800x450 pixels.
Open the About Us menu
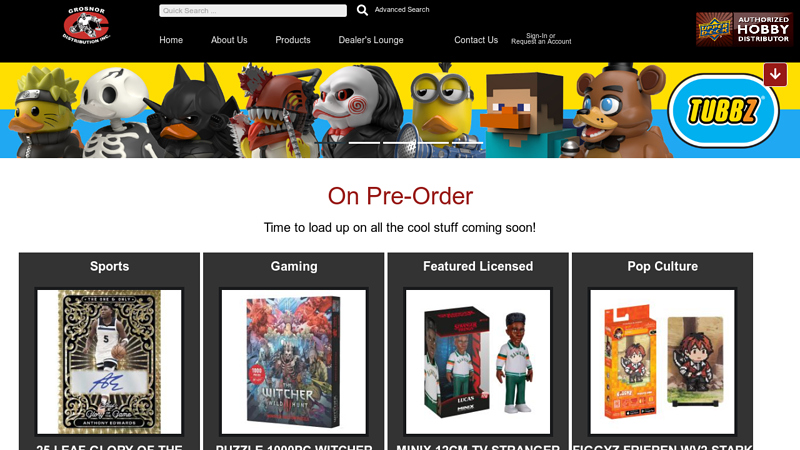pos(229,40)
